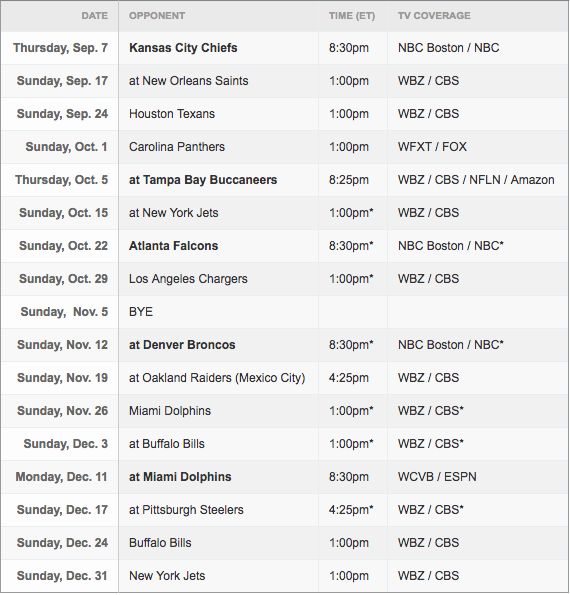Click the Sunday, Dec. 31 date cell

click(x=62, y=576)
